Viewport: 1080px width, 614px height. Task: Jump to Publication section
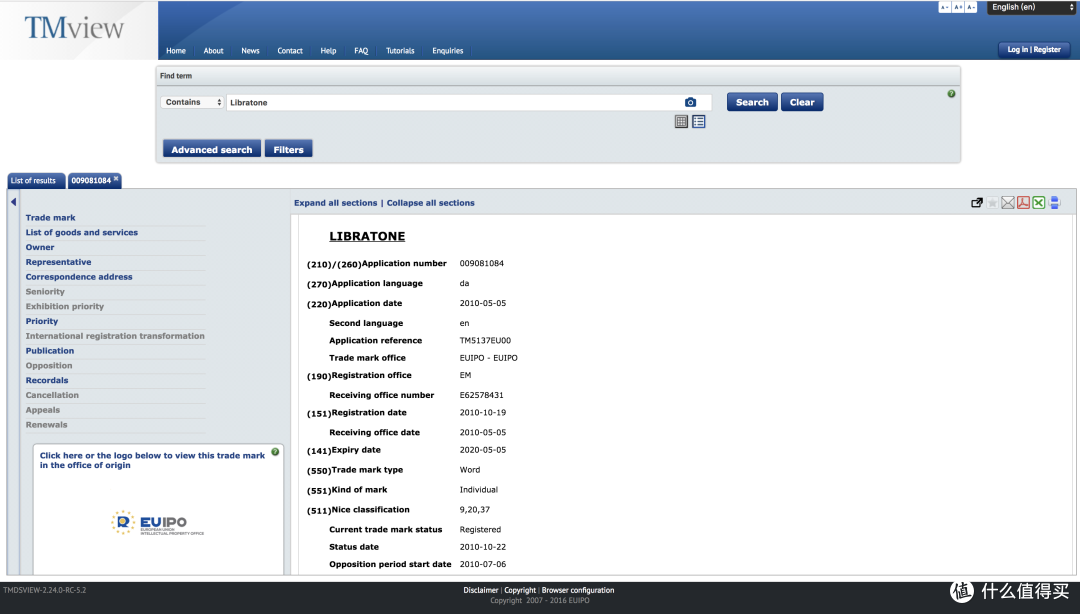pyautogui.click(x=50, y=351)
